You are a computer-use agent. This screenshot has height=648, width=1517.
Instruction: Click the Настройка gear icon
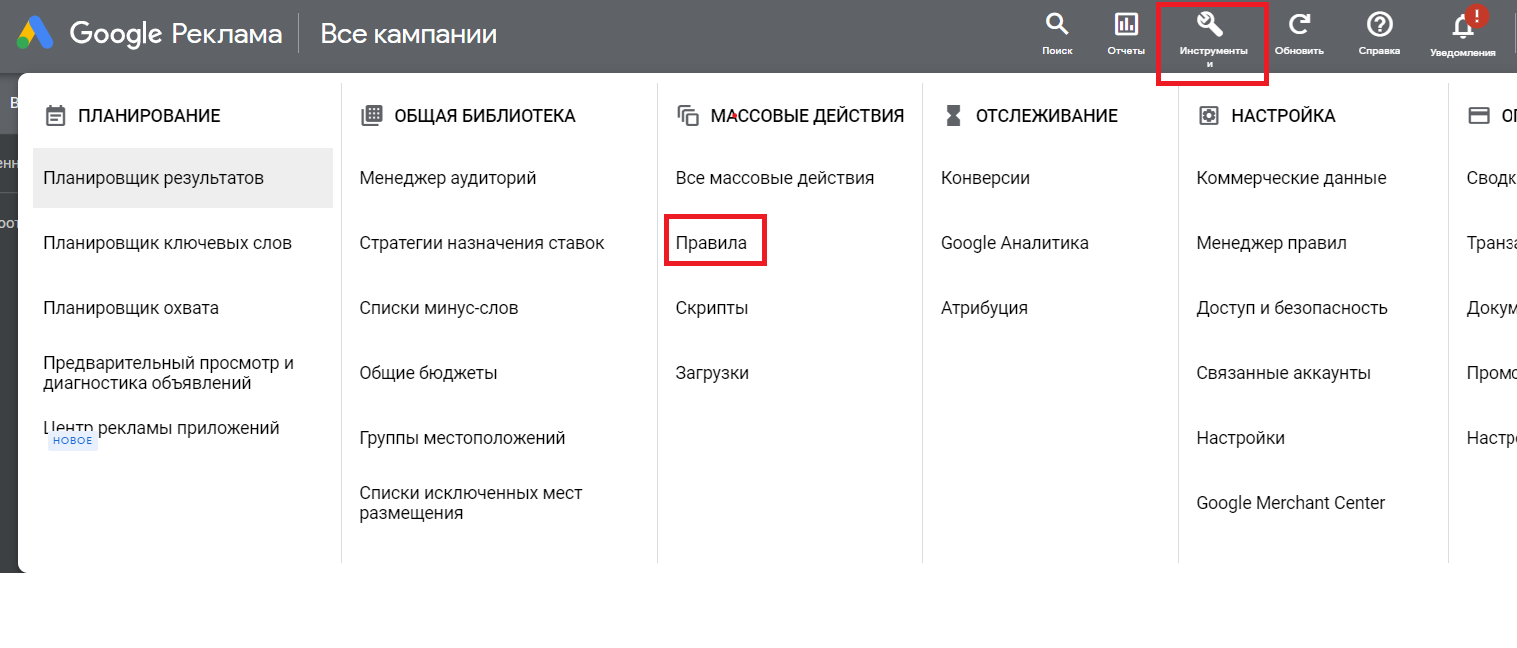(x=1208, y=116)
